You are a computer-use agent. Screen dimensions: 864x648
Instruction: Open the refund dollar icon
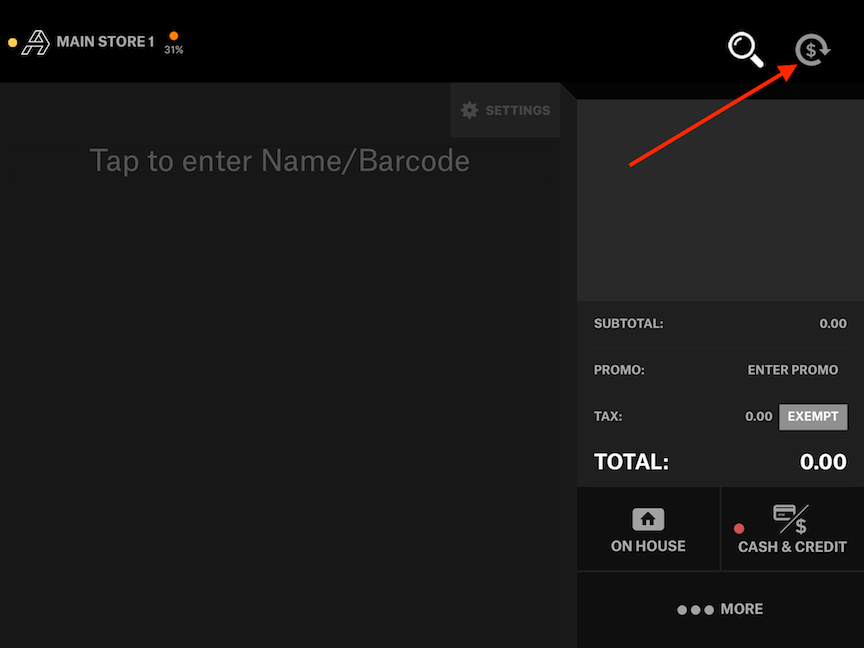(x=812, y=50)
